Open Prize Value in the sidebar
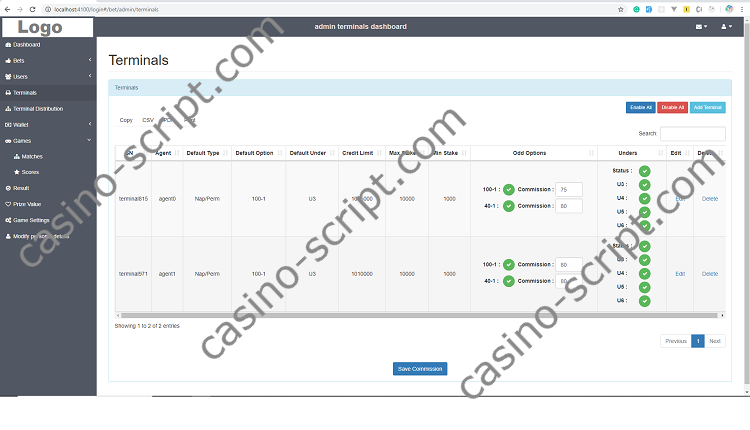 pyautogui.click(x=27, y=204)
